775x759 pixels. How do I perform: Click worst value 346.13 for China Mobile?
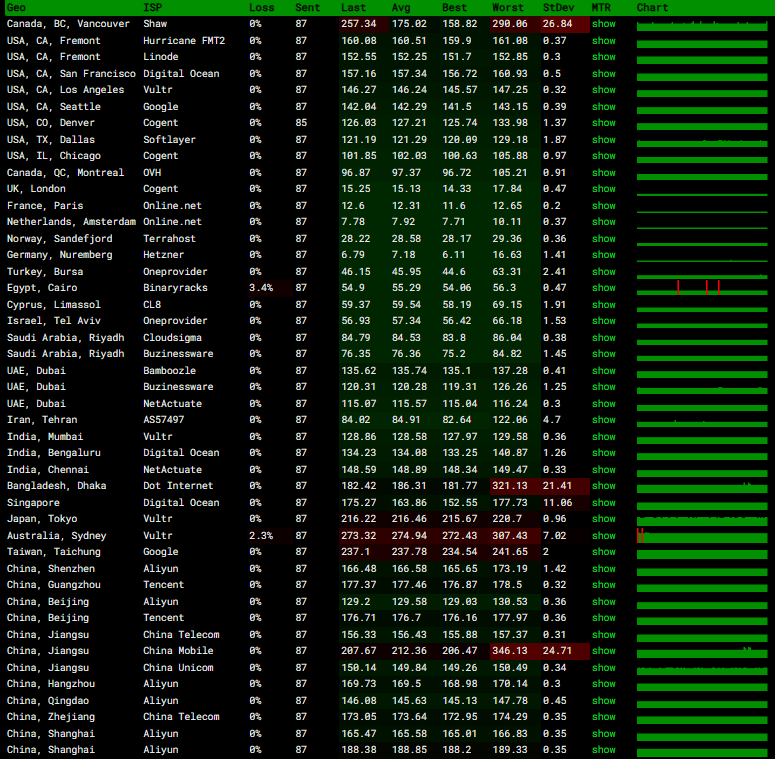coord(510,651)
